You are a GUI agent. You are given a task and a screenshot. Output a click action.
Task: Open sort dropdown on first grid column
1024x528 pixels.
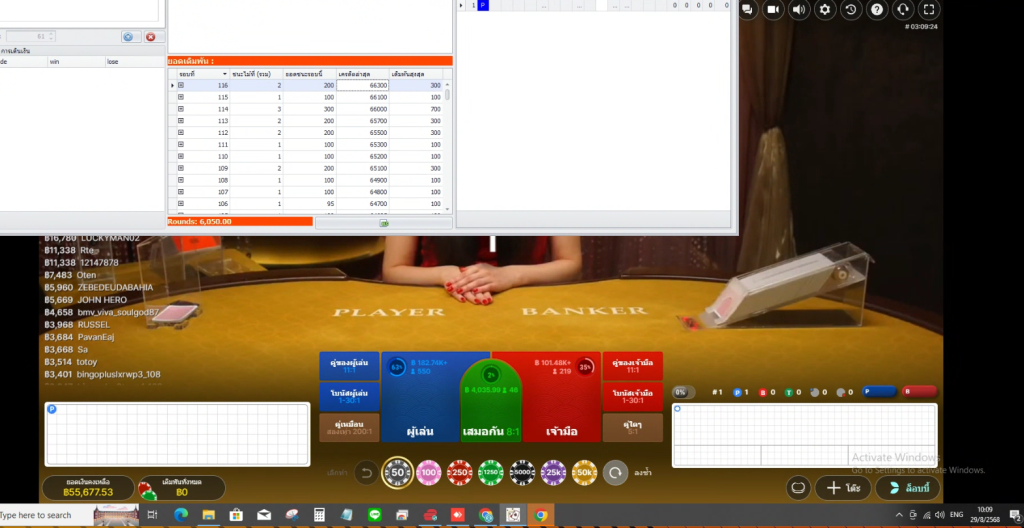point(224,74)
